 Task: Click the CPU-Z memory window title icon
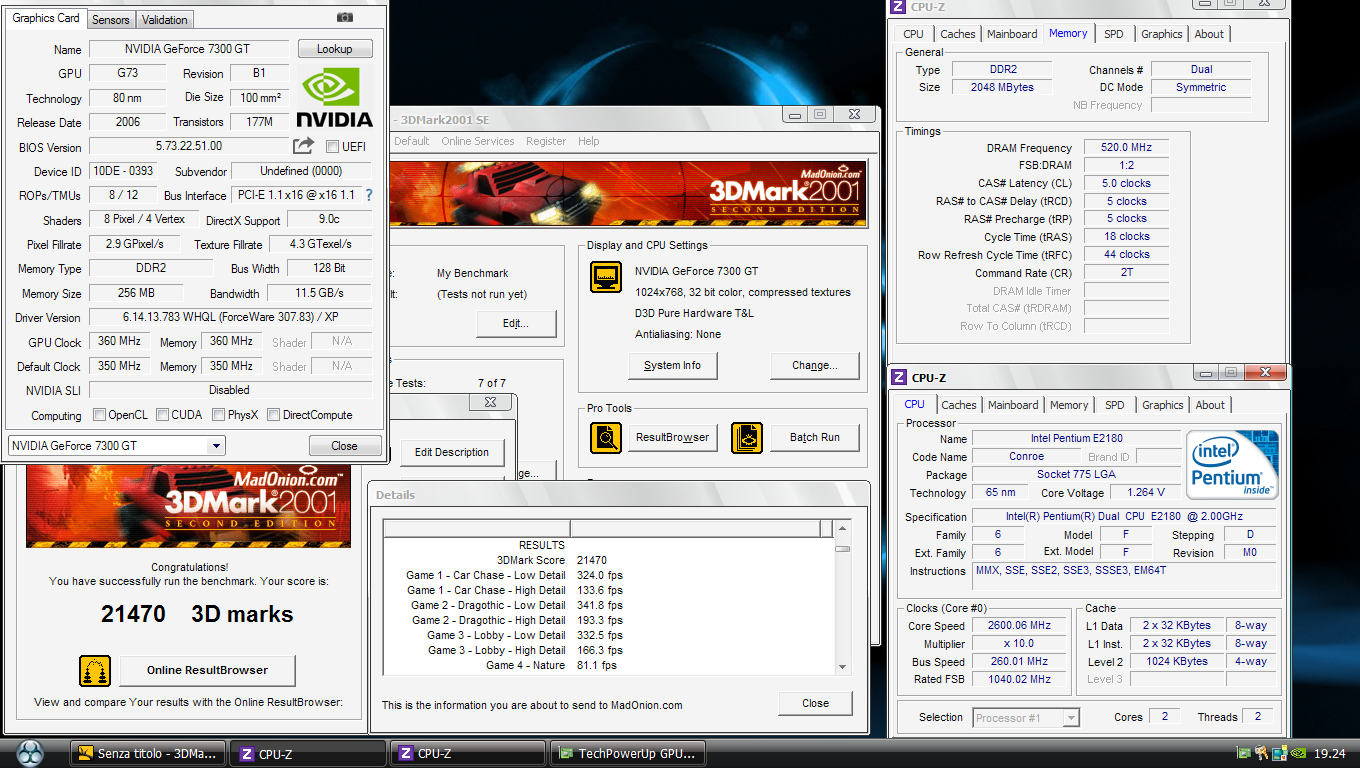click(898, 7)
